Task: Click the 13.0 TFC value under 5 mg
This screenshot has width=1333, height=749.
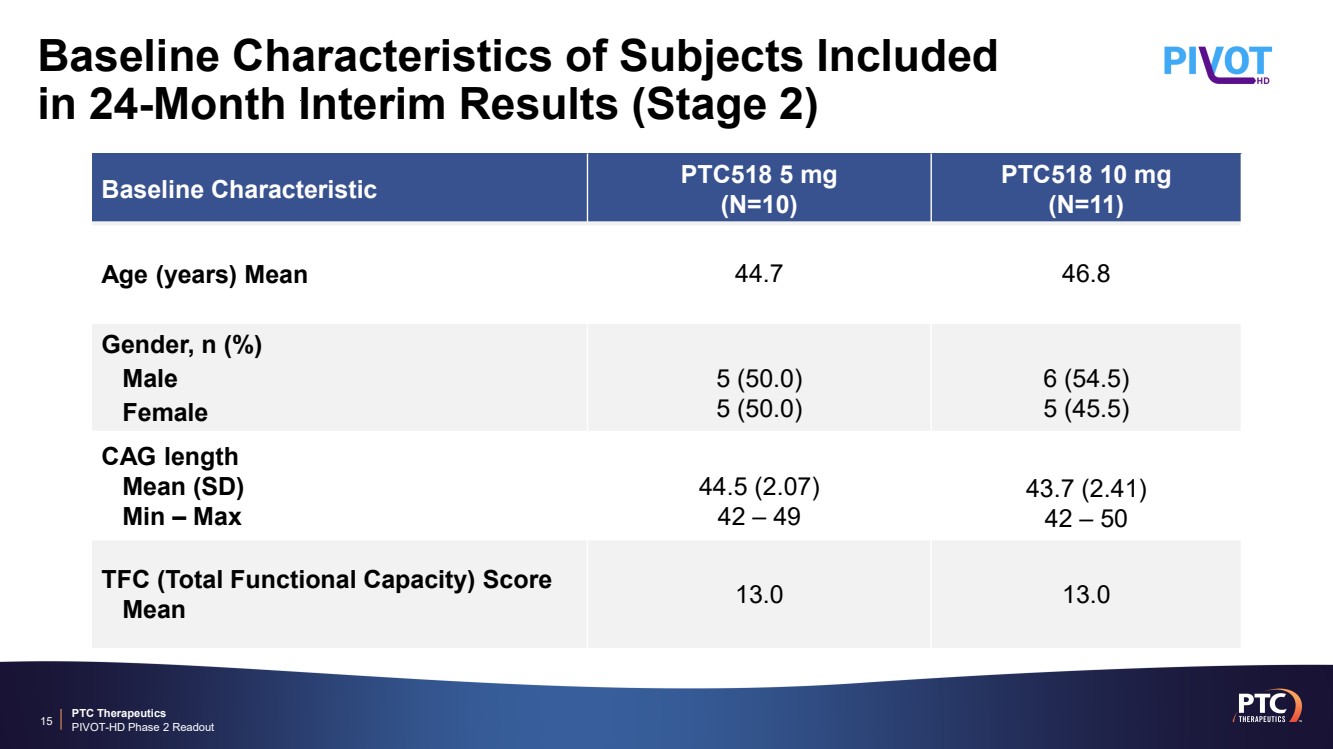Action: click(759, 594)
